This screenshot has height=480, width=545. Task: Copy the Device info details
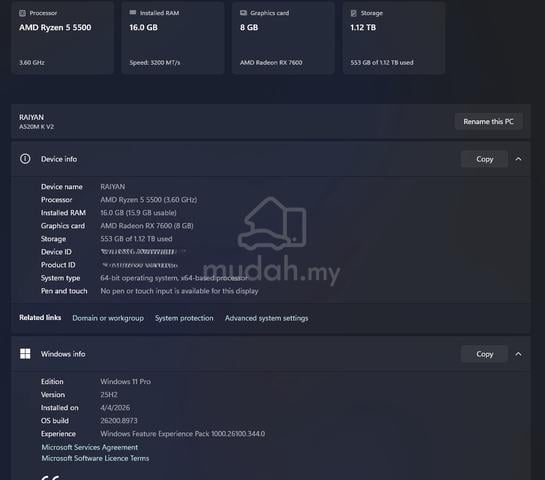485,159
